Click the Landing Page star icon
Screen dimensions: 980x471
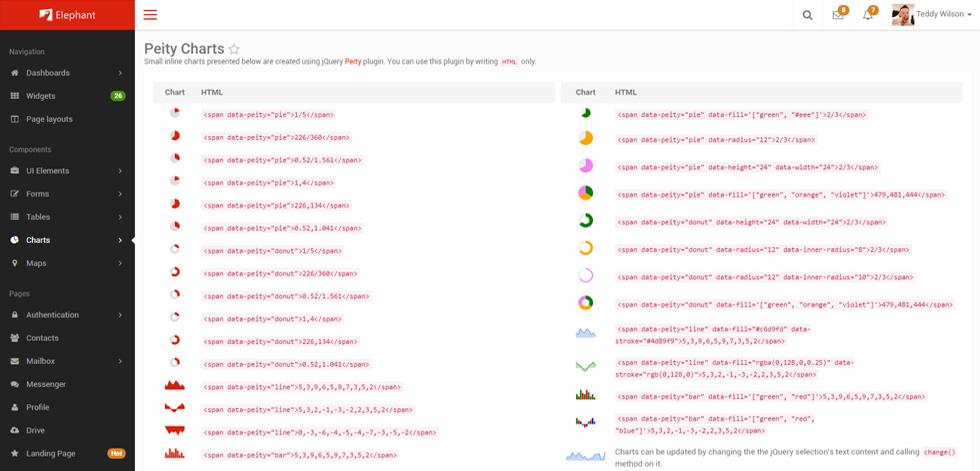point(15,454)
